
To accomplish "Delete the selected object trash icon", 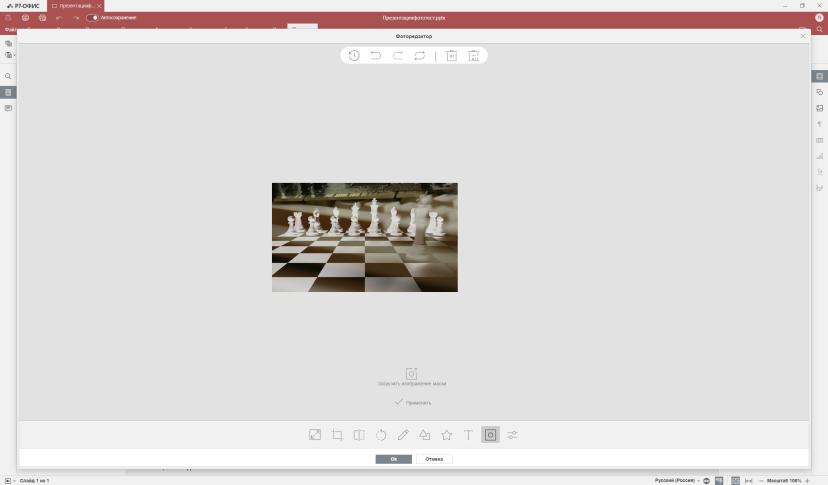I will click(x=451, y=56).
